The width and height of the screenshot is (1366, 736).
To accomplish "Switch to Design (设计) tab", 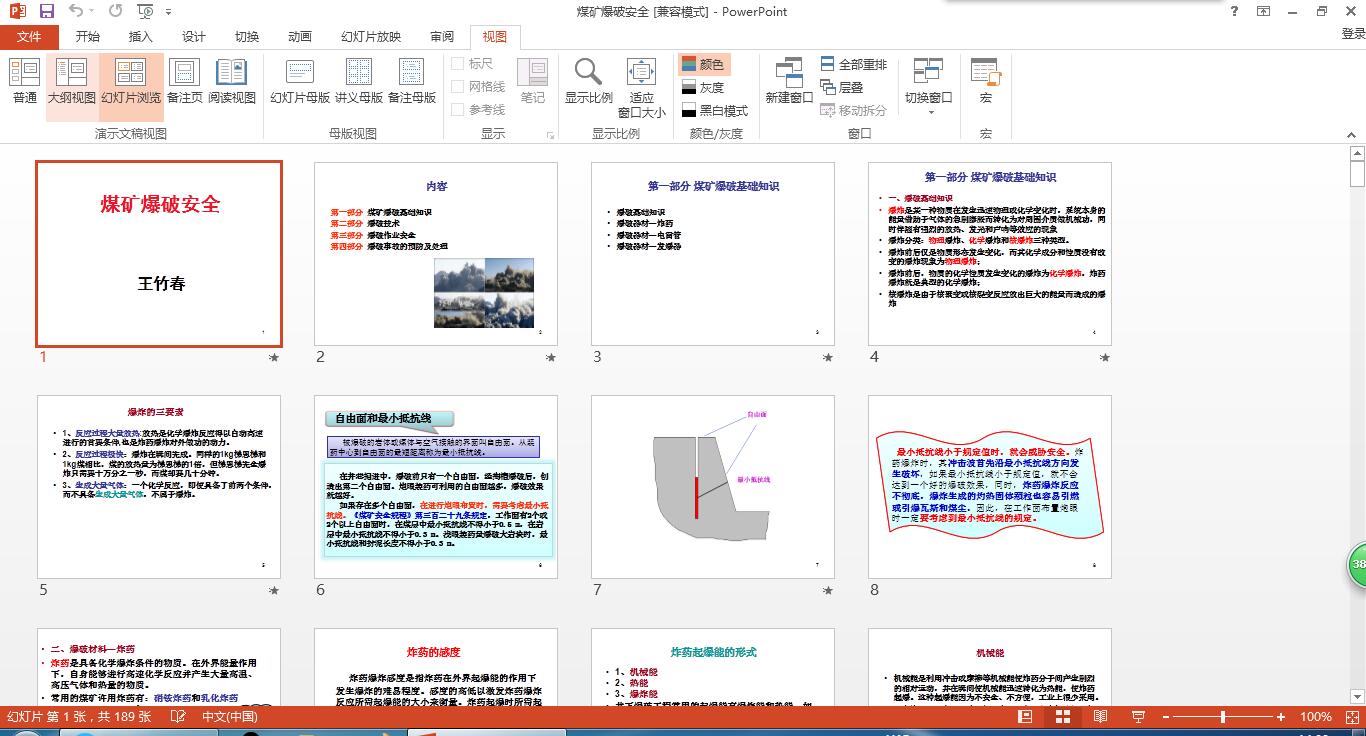I will pos(194,37).
